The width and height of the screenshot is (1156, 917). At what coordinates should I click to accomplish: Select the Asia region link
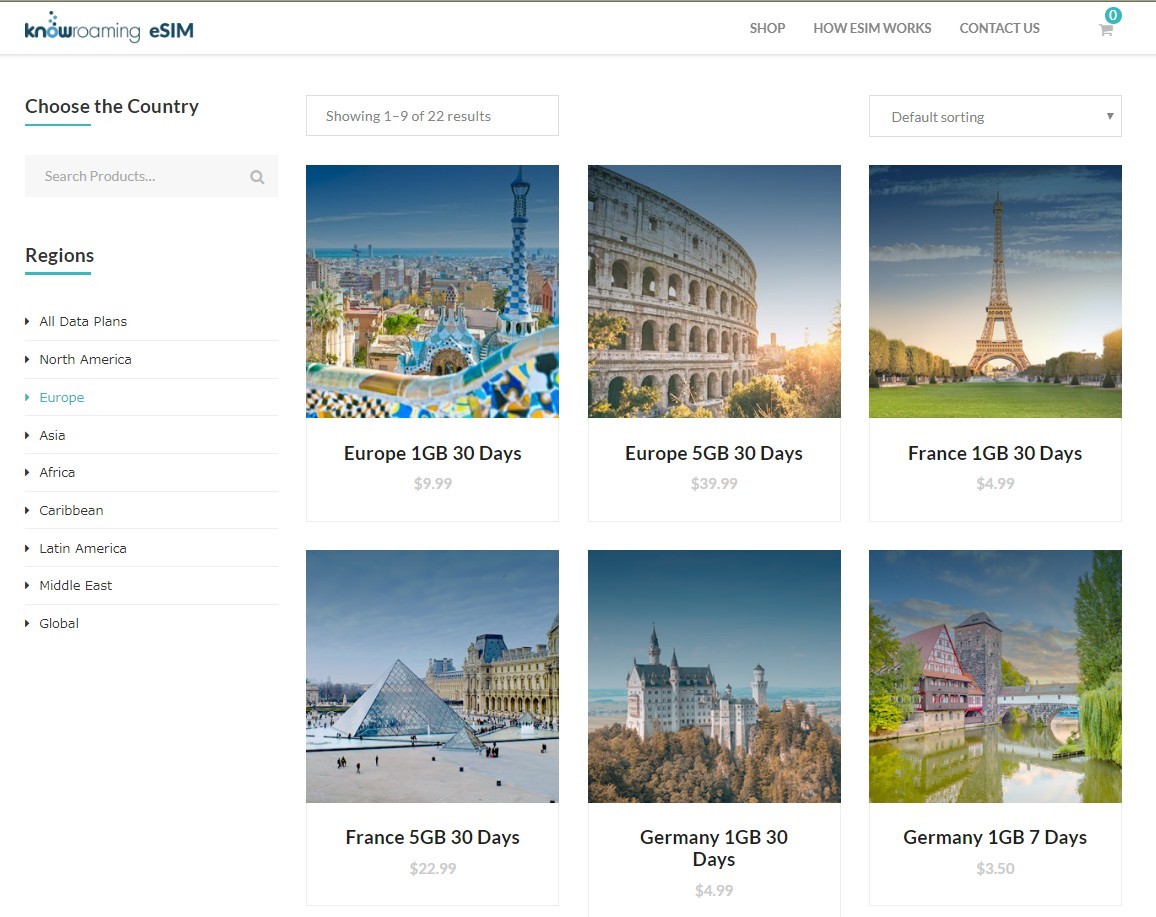(52, 435)
